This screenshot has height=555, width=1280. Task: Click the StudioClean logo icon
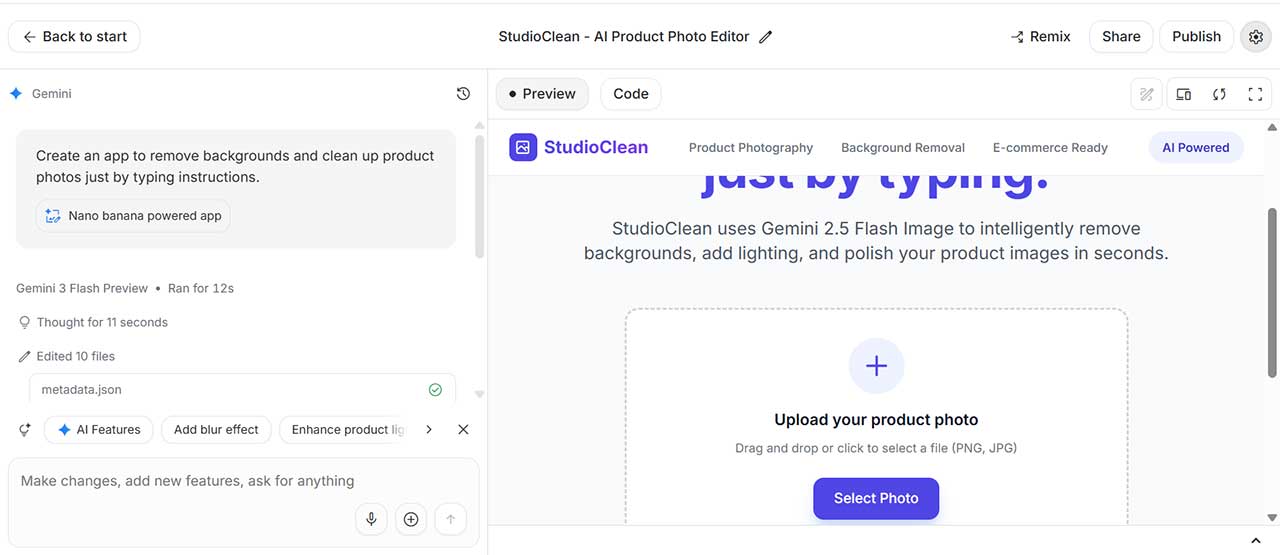tap(523, 148)
